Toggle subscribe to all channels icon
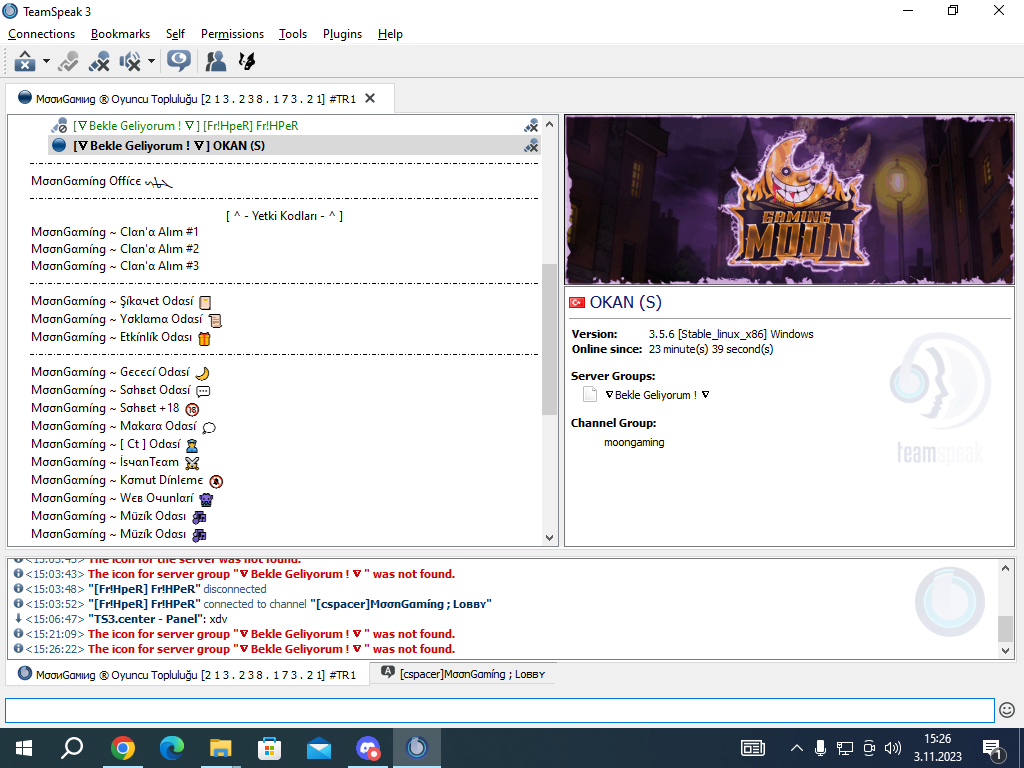 [x=178, y=61]
